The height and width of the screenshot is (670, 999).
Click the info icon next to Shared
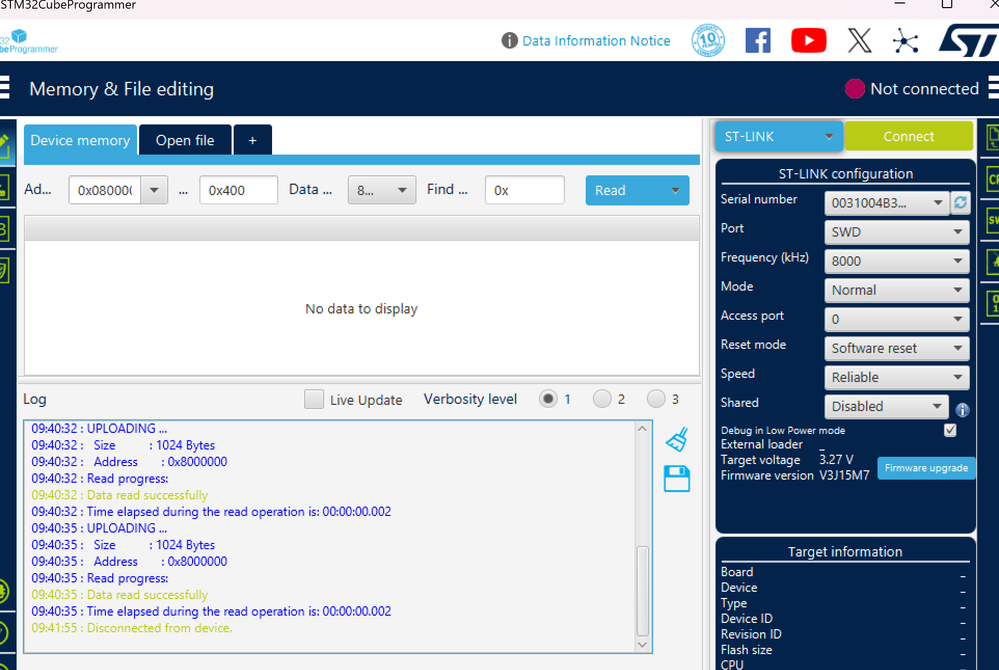click(x=962, y=410)
